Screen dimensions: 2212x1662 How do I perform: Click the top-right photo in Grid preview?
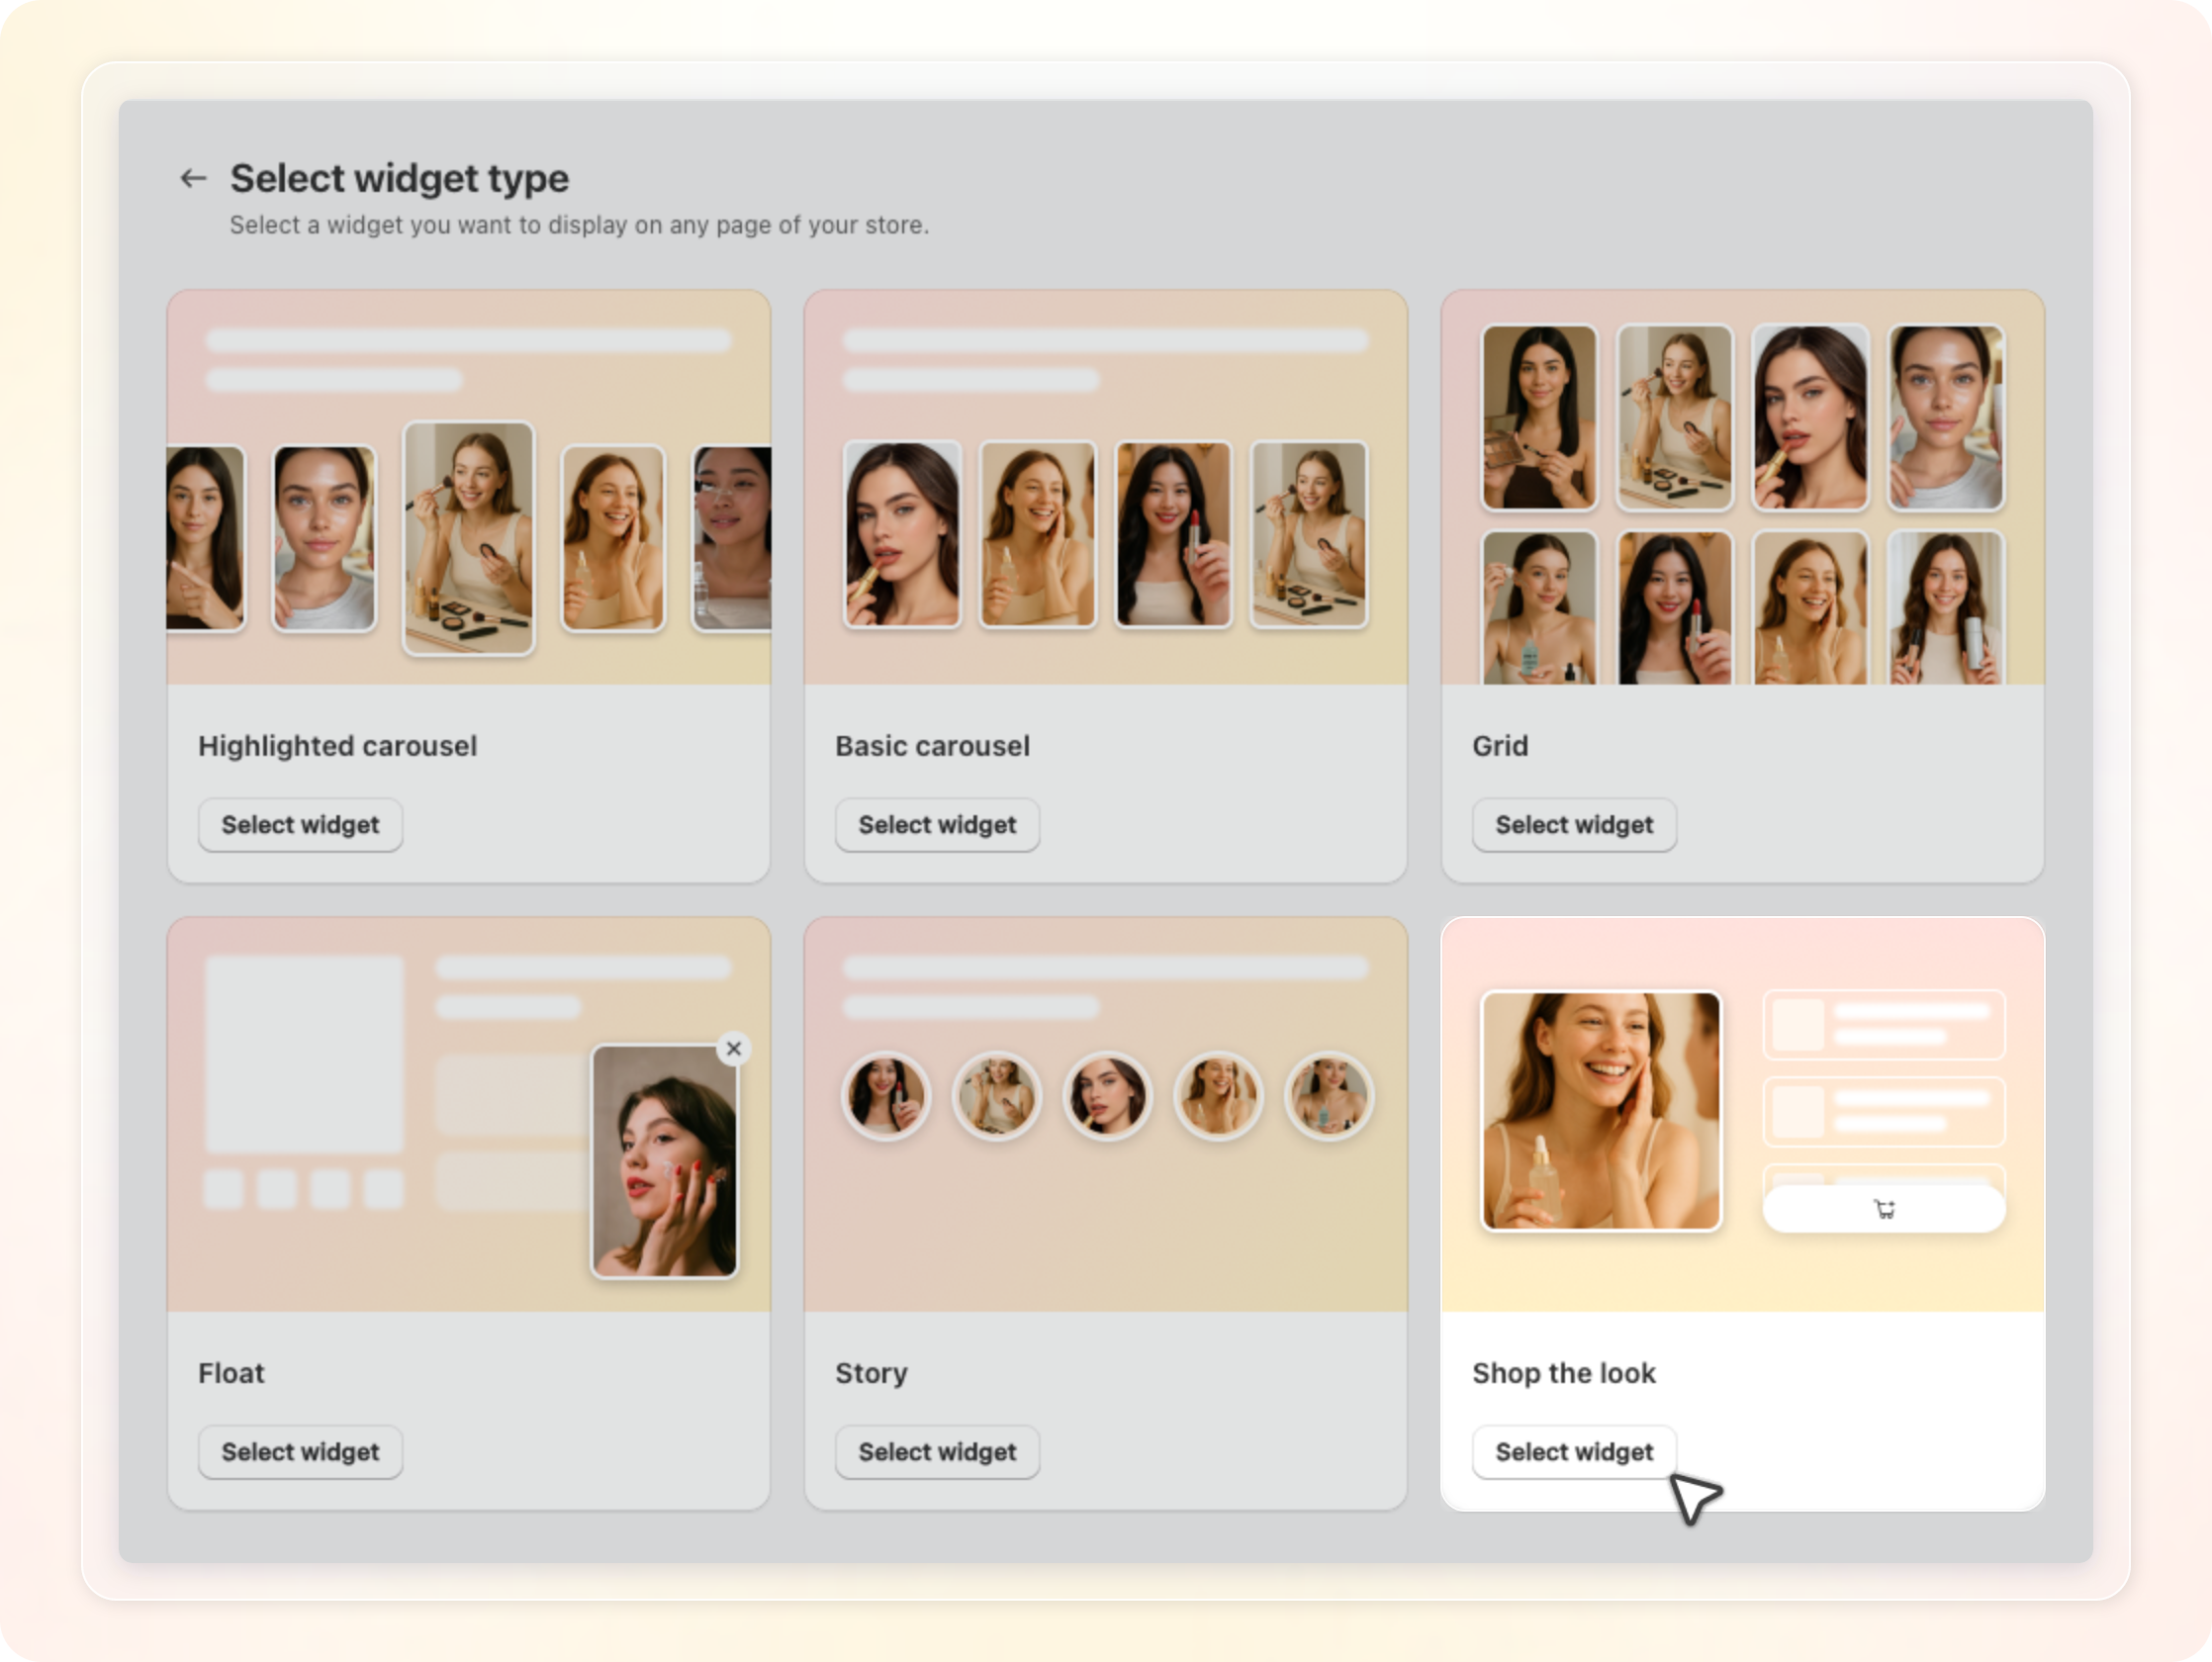click(x=1946, y=417)
